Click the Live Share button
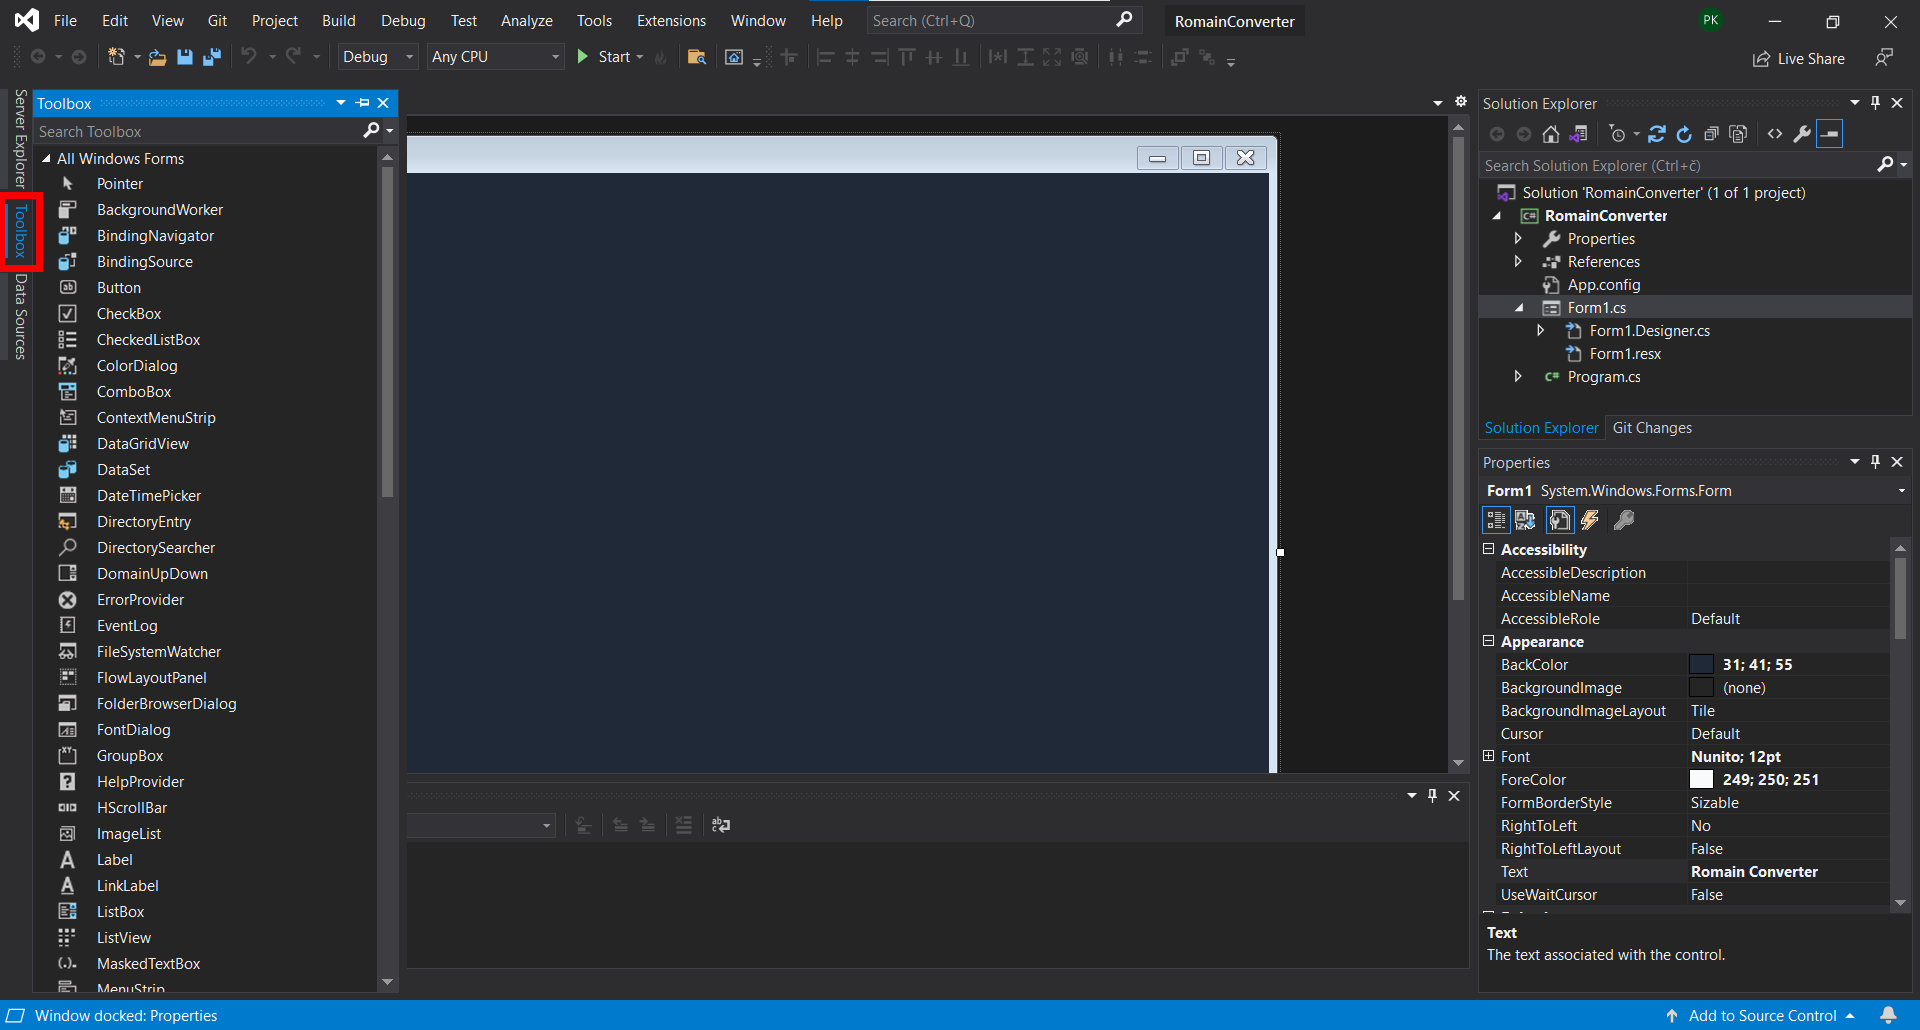 pyautogui.click(x=1799, y=59)
